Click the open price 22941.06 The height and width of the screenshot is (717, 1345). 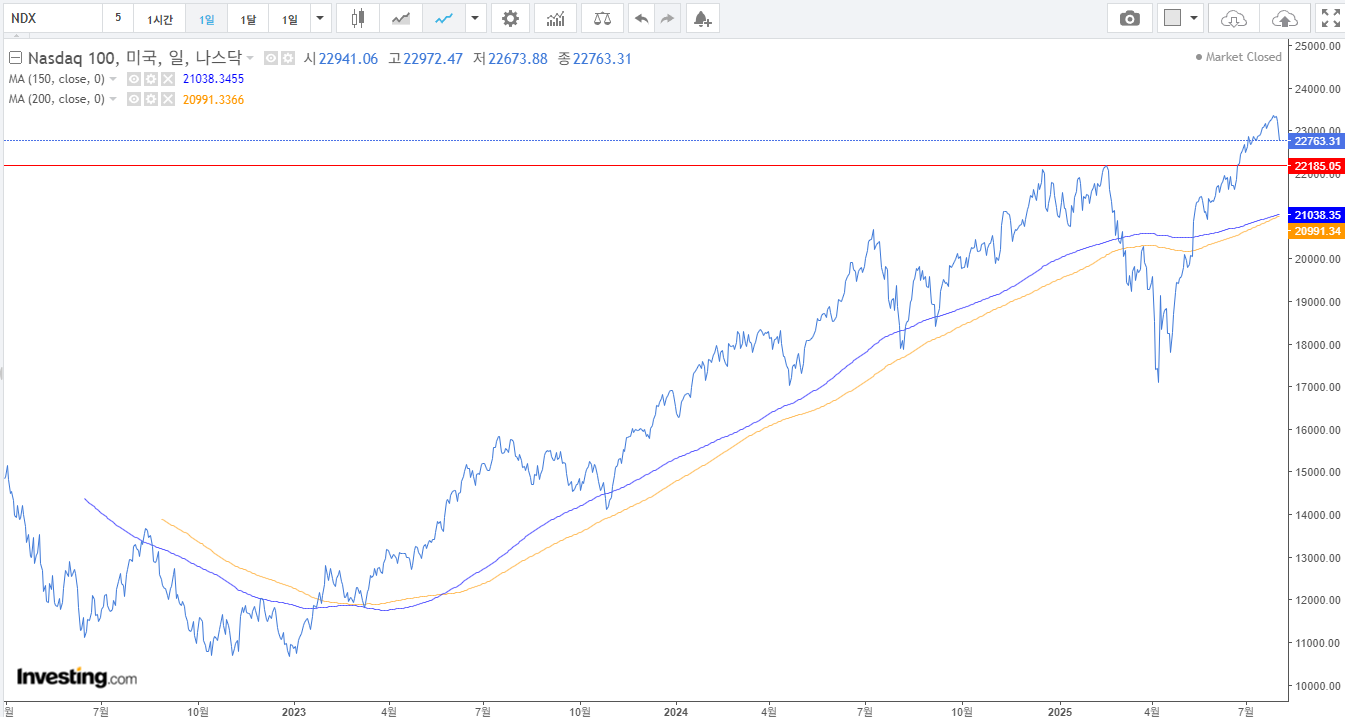[348, 59]
